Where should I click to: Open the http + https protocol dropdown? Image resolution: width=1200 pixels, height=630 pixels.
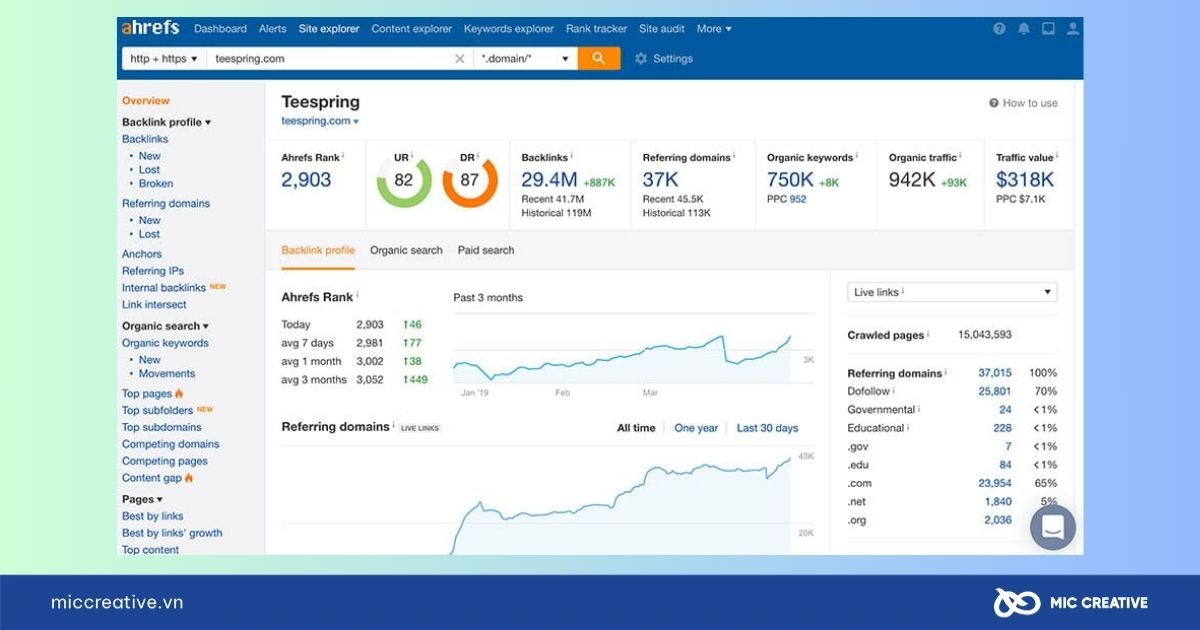coord(164,59)
